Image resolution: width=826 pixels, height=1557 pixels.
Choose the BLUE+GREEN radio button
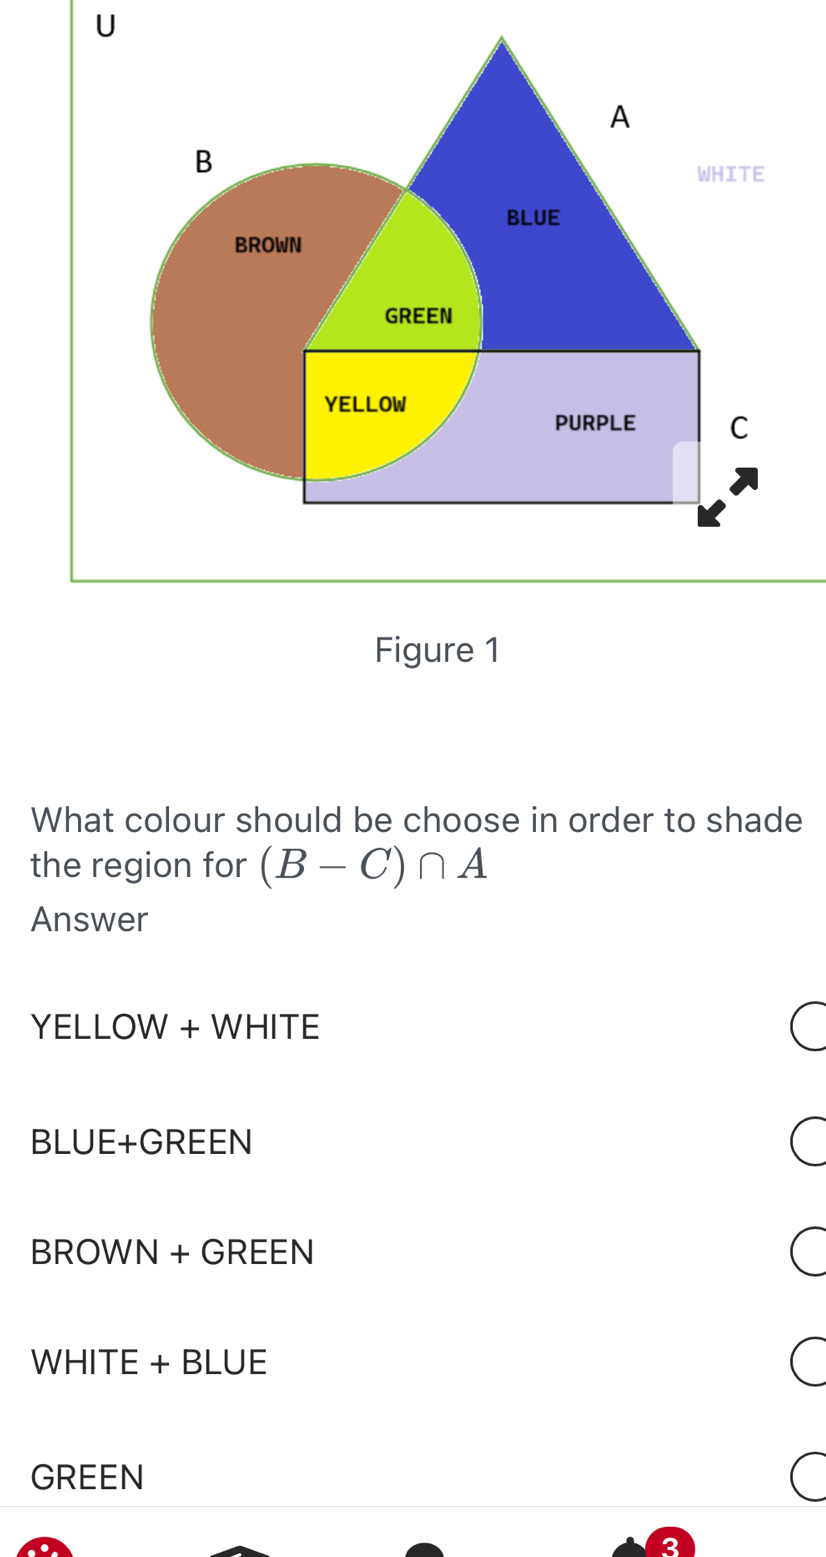809,1141
